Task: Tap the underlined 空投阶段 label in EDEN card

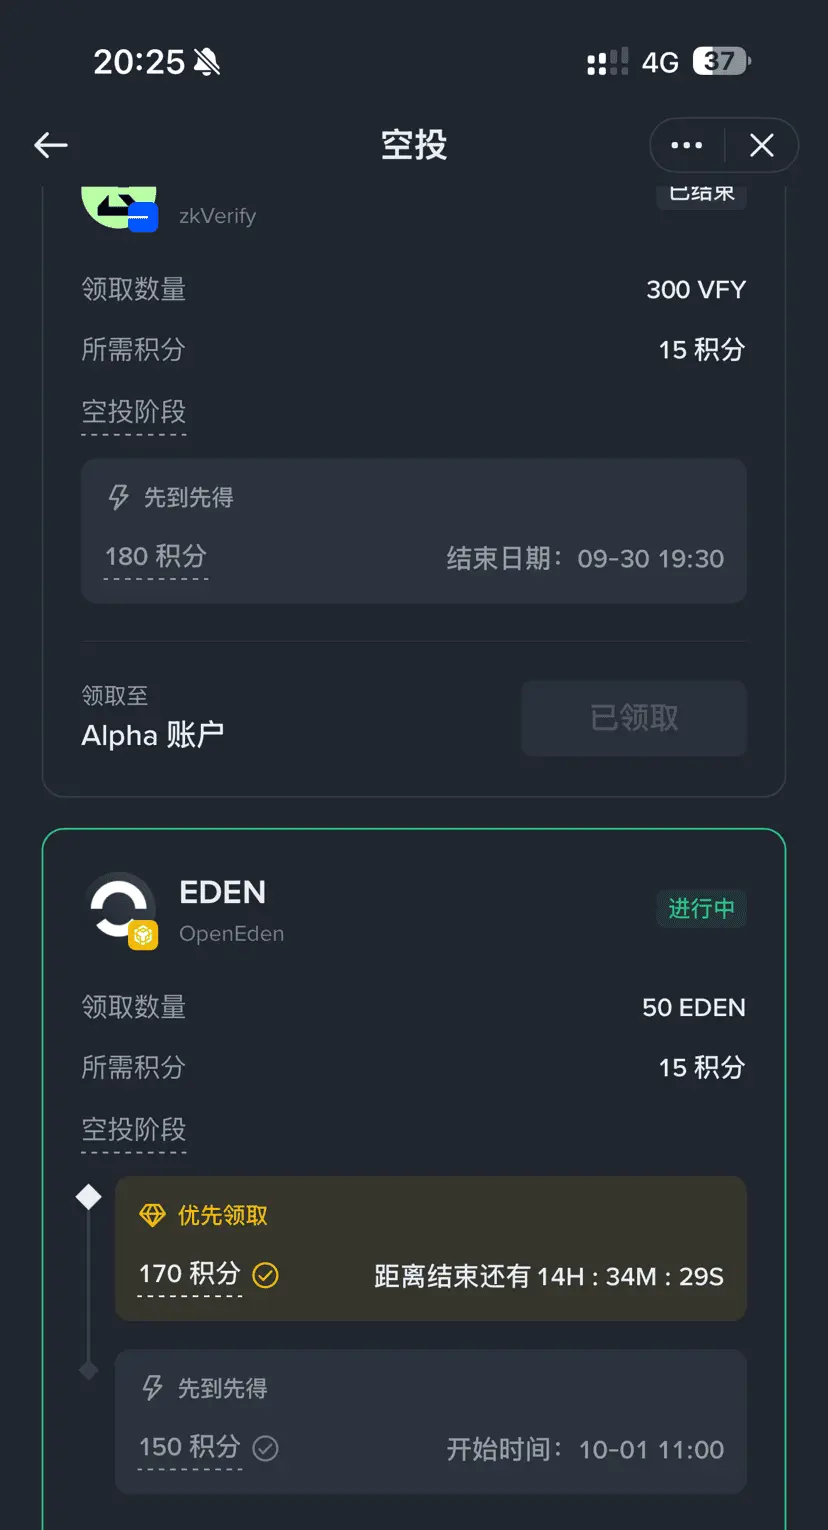Action: 134,1131
